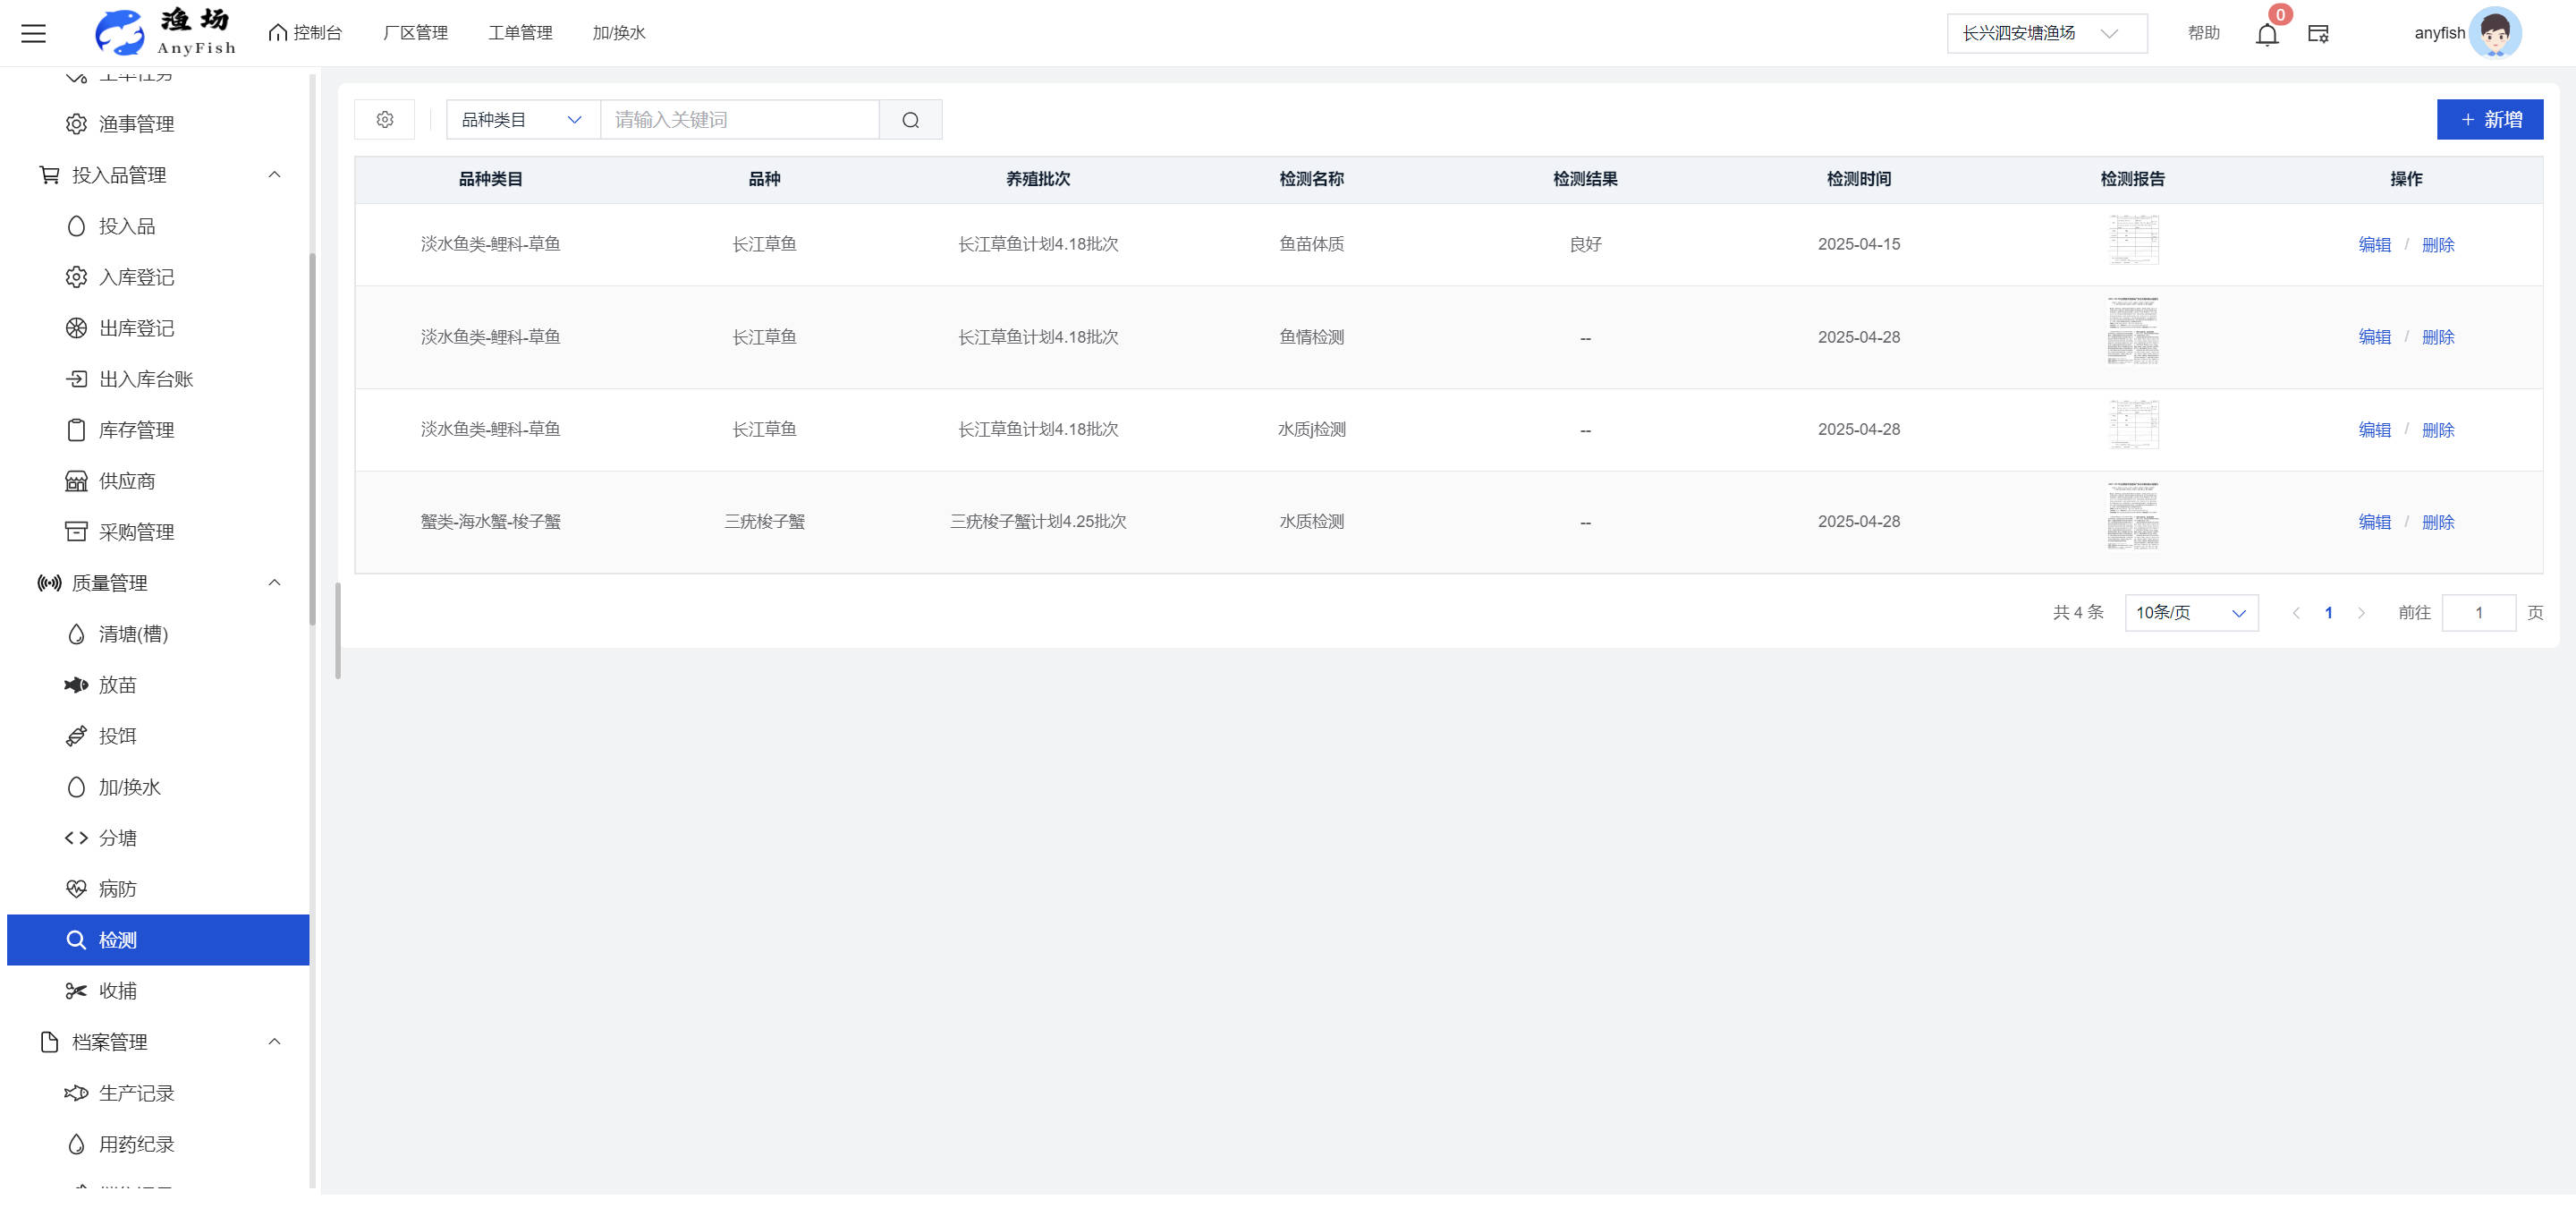2576x1208 pixels.
Task: Open 鱼情检测 report thumbnail
Action: tap(2132, 331)
